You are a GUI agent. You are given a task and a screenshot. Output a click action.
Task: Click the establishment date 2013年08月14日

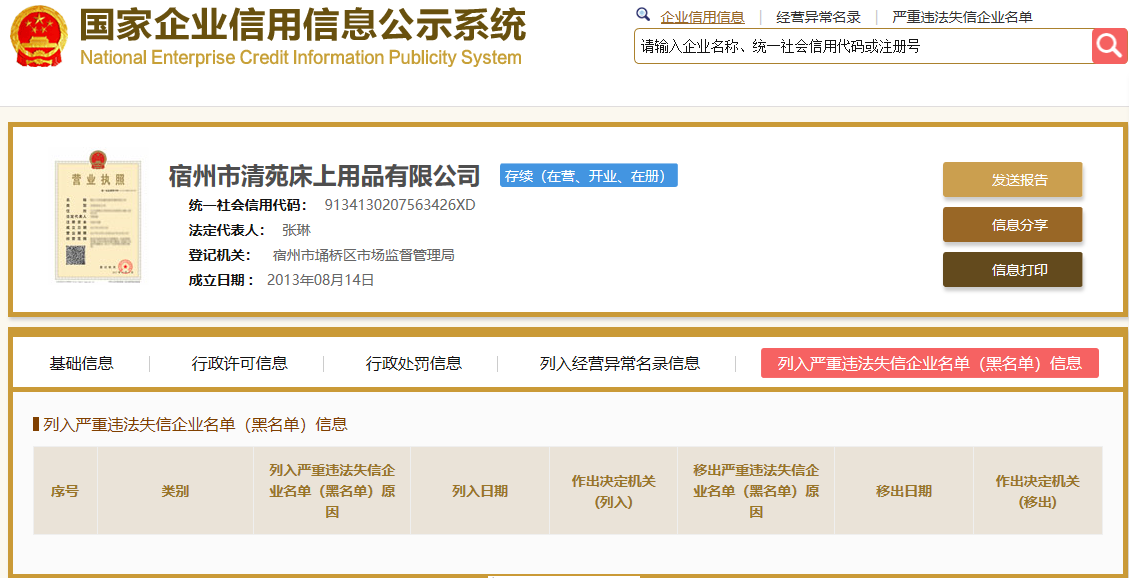(320, 280)
